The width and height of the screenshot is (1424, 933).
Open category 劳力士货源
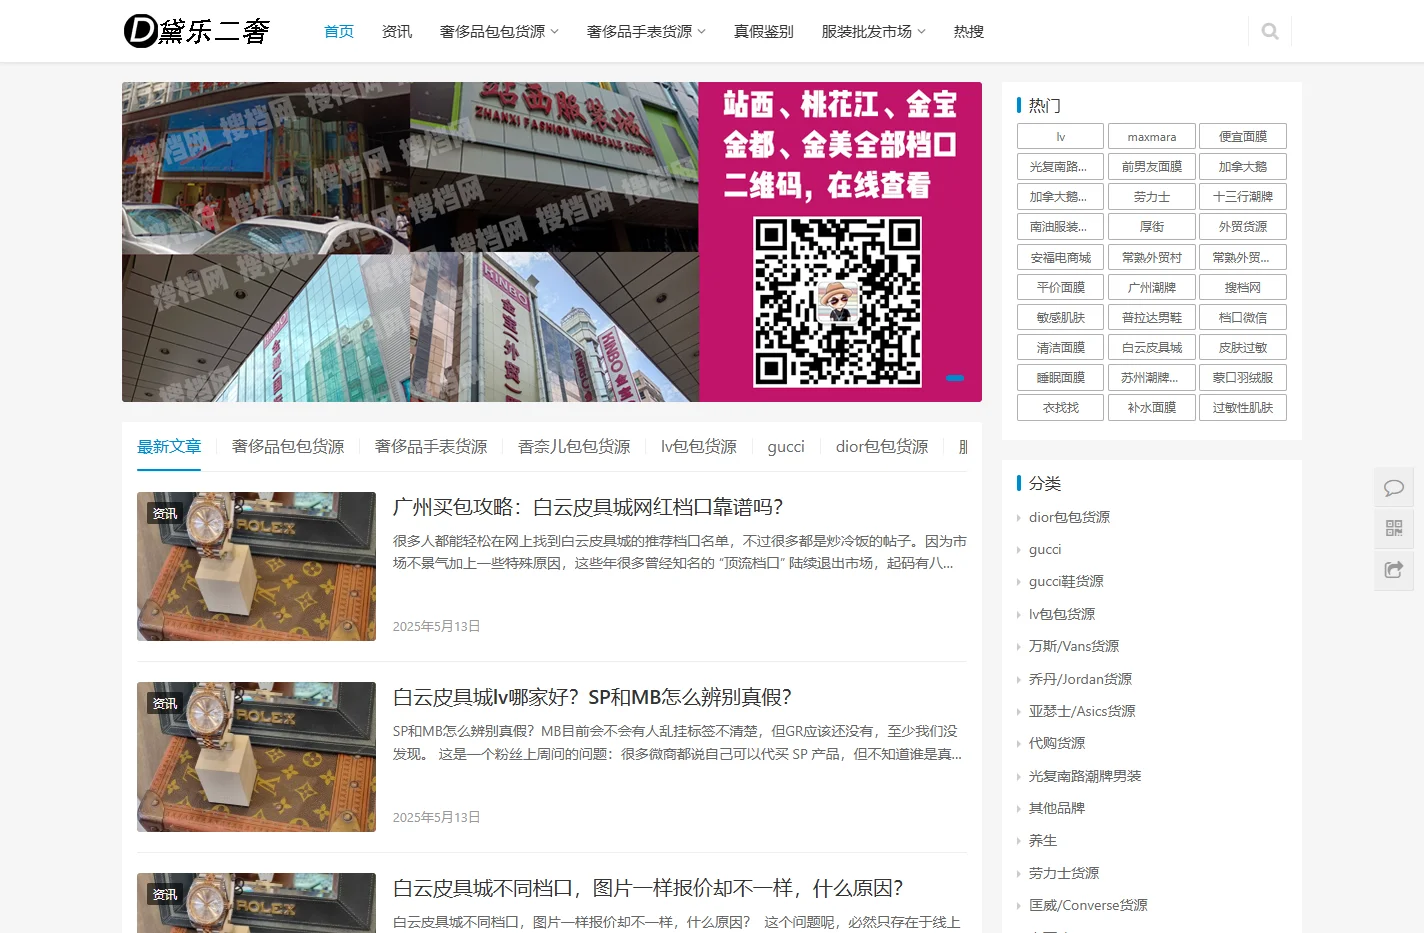[x=1064, y=873]
